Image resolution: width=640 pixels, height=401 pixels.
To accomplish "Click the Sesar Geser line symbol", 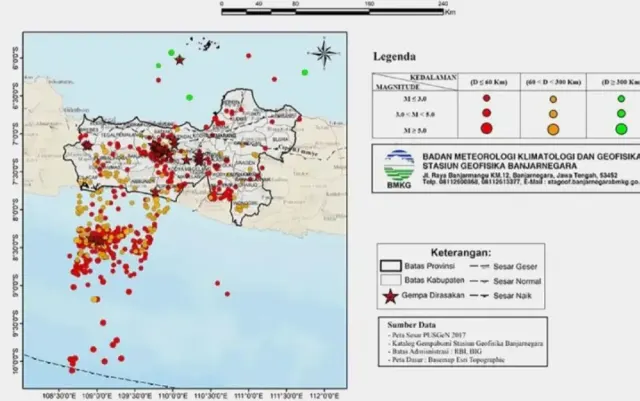I will (x=479, y=266).
